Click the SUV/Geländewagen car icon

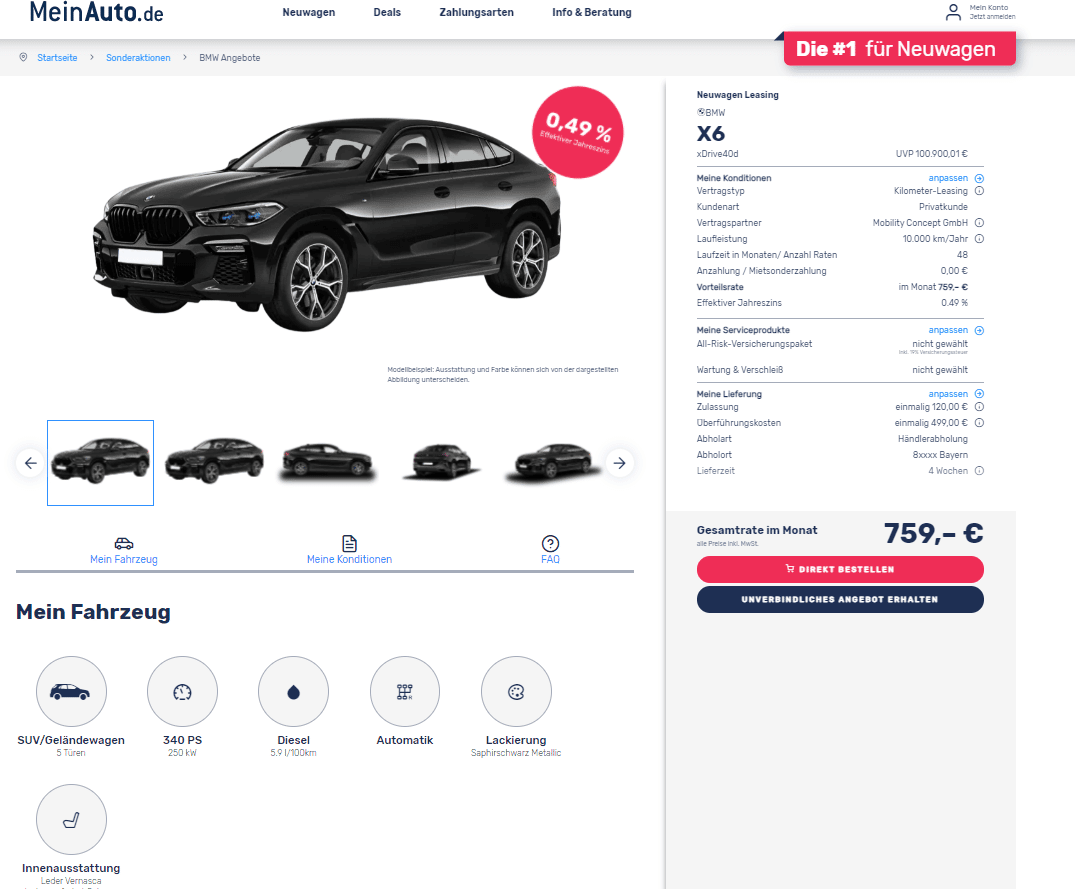pos(71,692)
